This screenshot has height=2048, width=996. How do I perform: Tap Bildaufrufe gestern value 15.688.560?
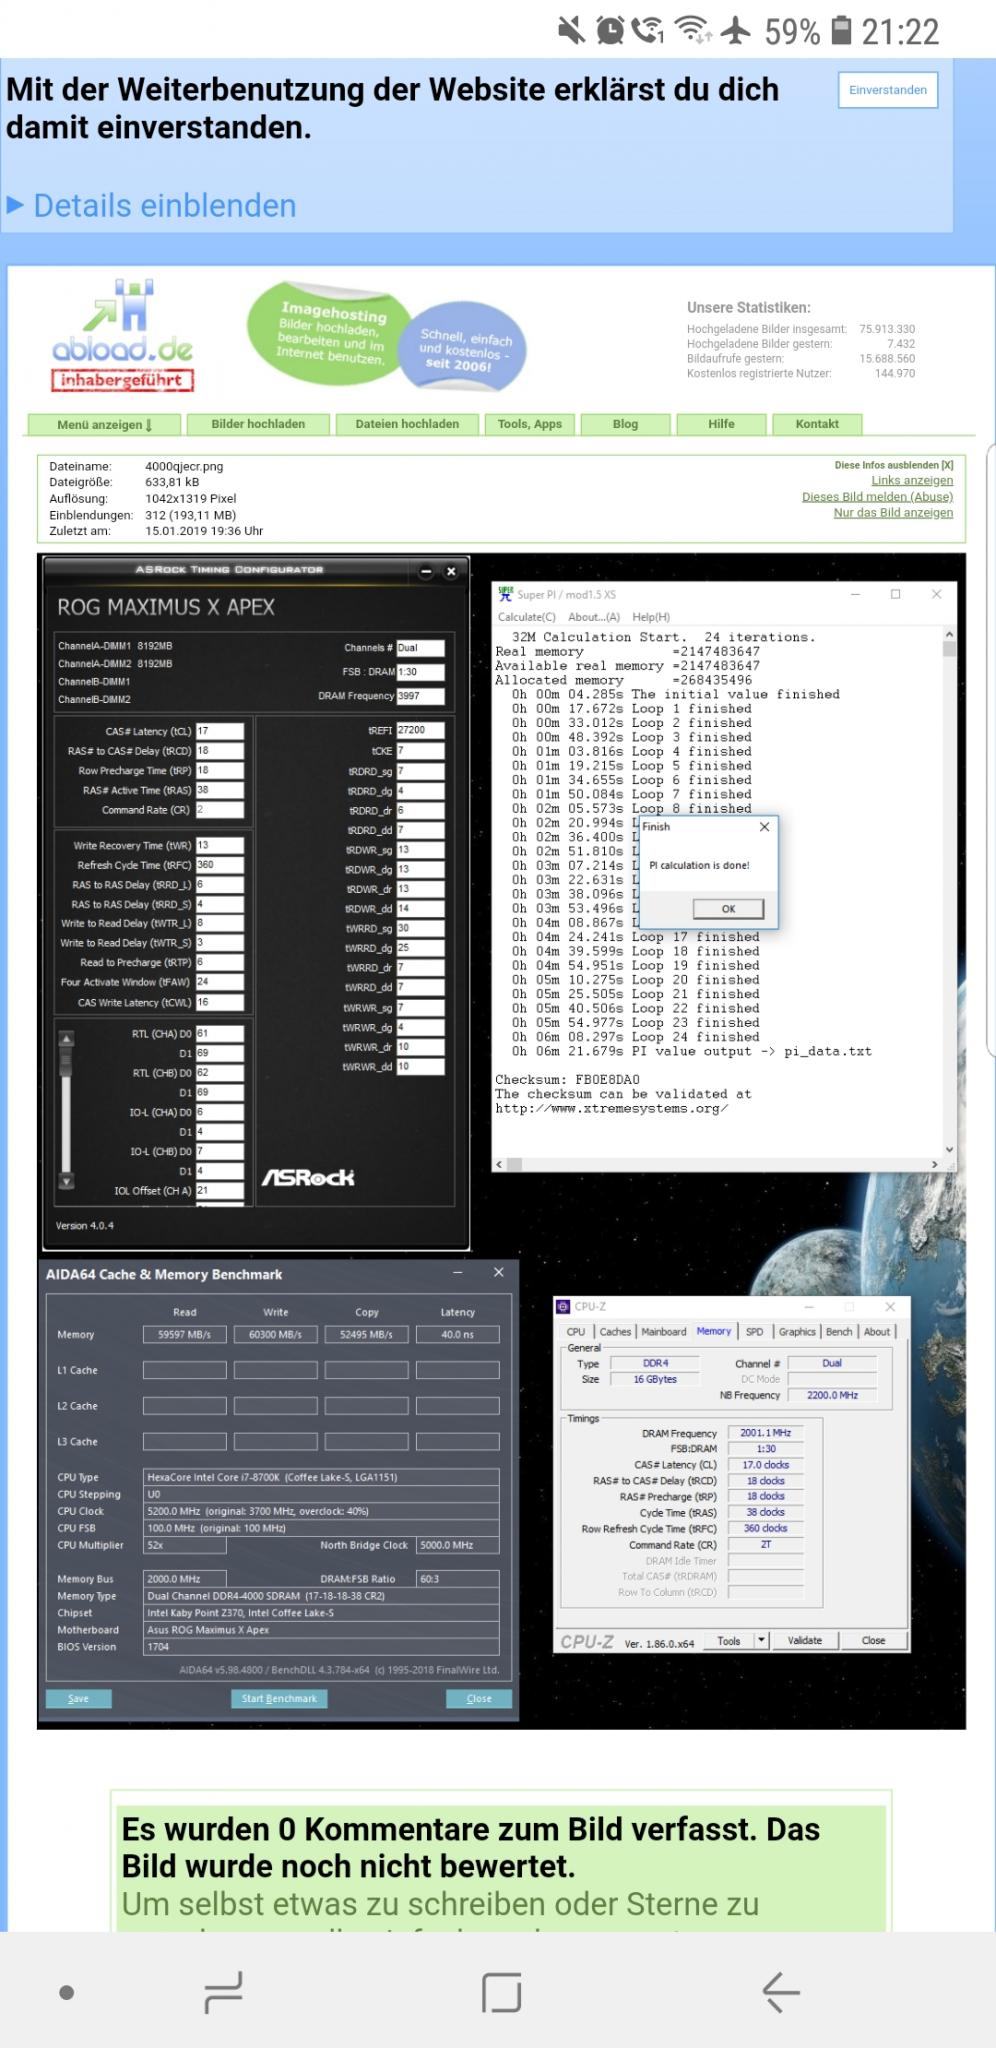(887, 359)
